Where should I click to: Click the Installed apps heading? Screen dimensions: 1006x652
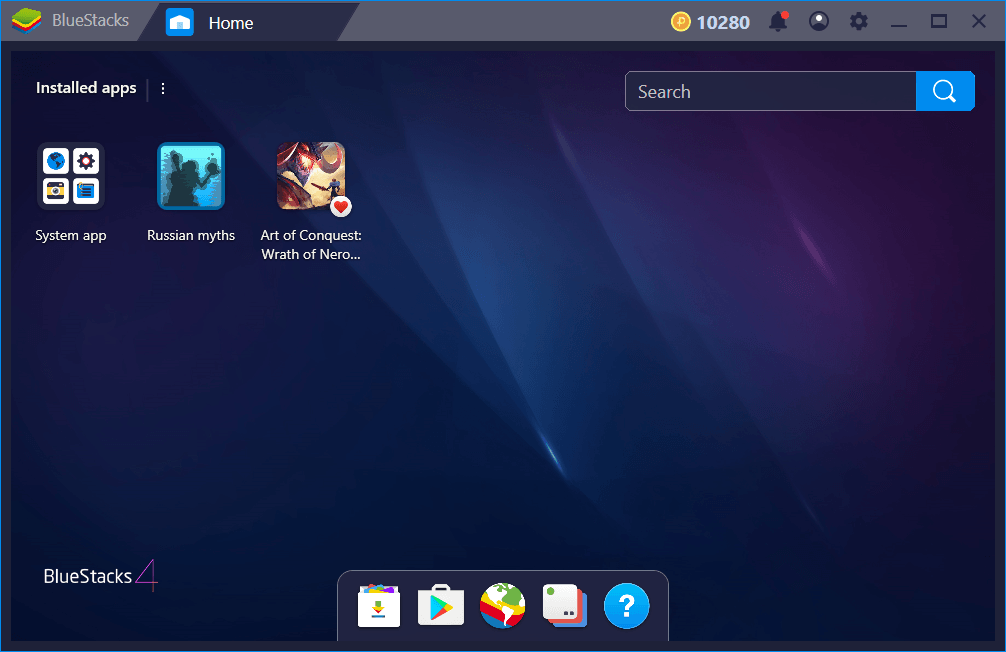[85, 88]
